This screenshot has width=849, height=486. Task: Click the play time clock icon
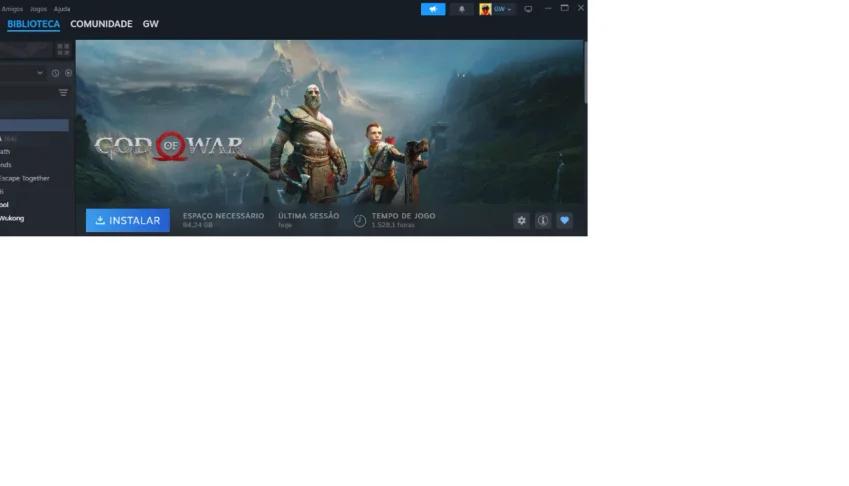(x=360, y=220)
